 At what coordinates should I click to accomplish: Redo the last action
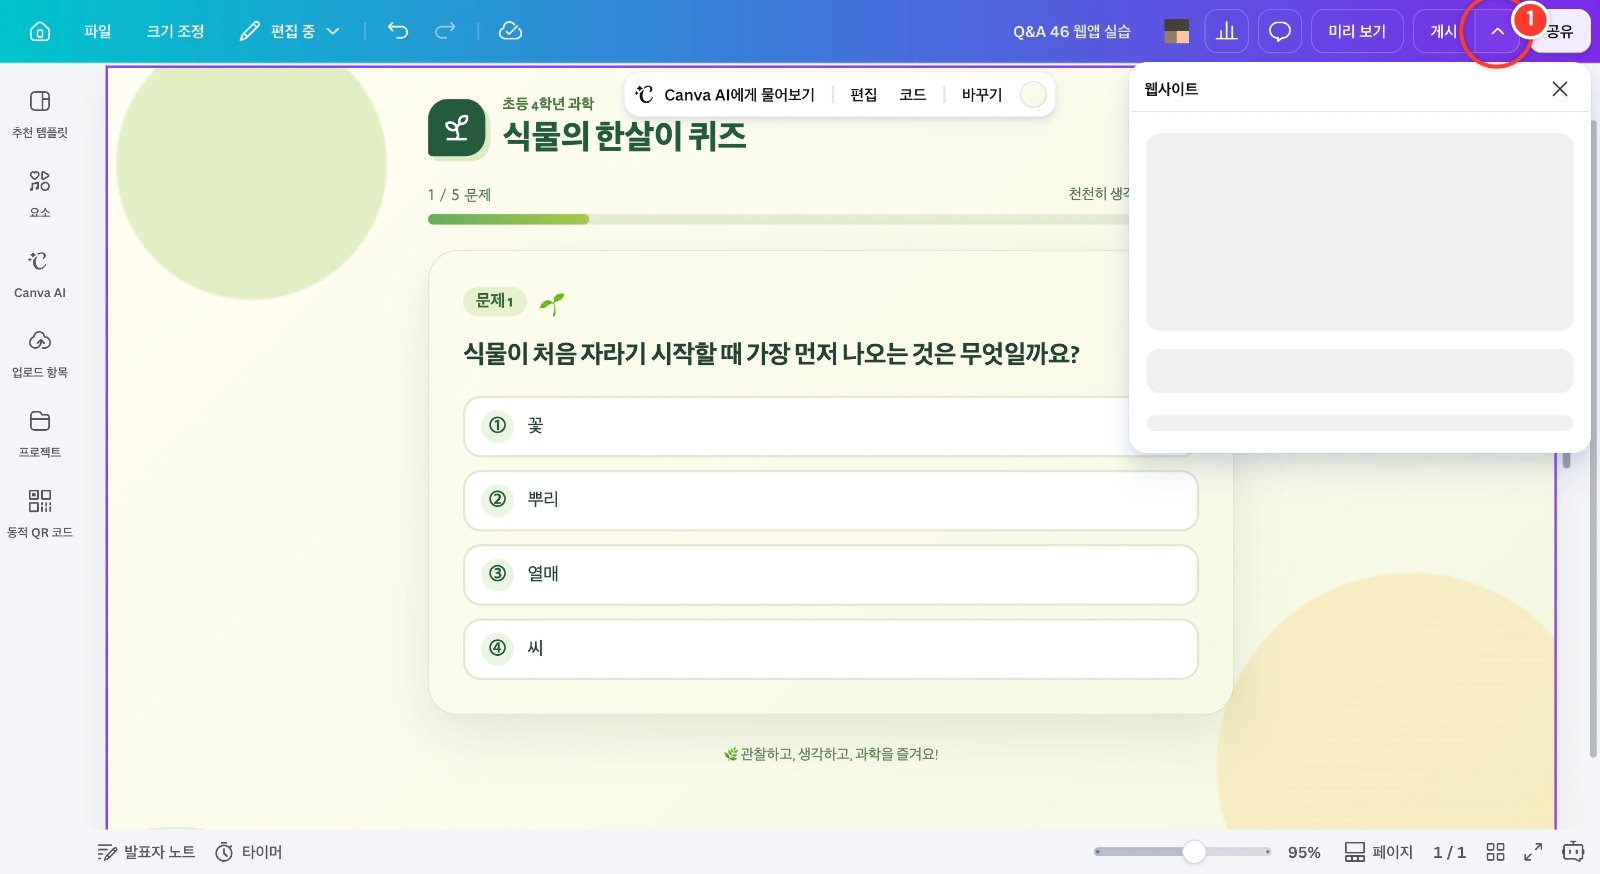click(x=445, y=31)
